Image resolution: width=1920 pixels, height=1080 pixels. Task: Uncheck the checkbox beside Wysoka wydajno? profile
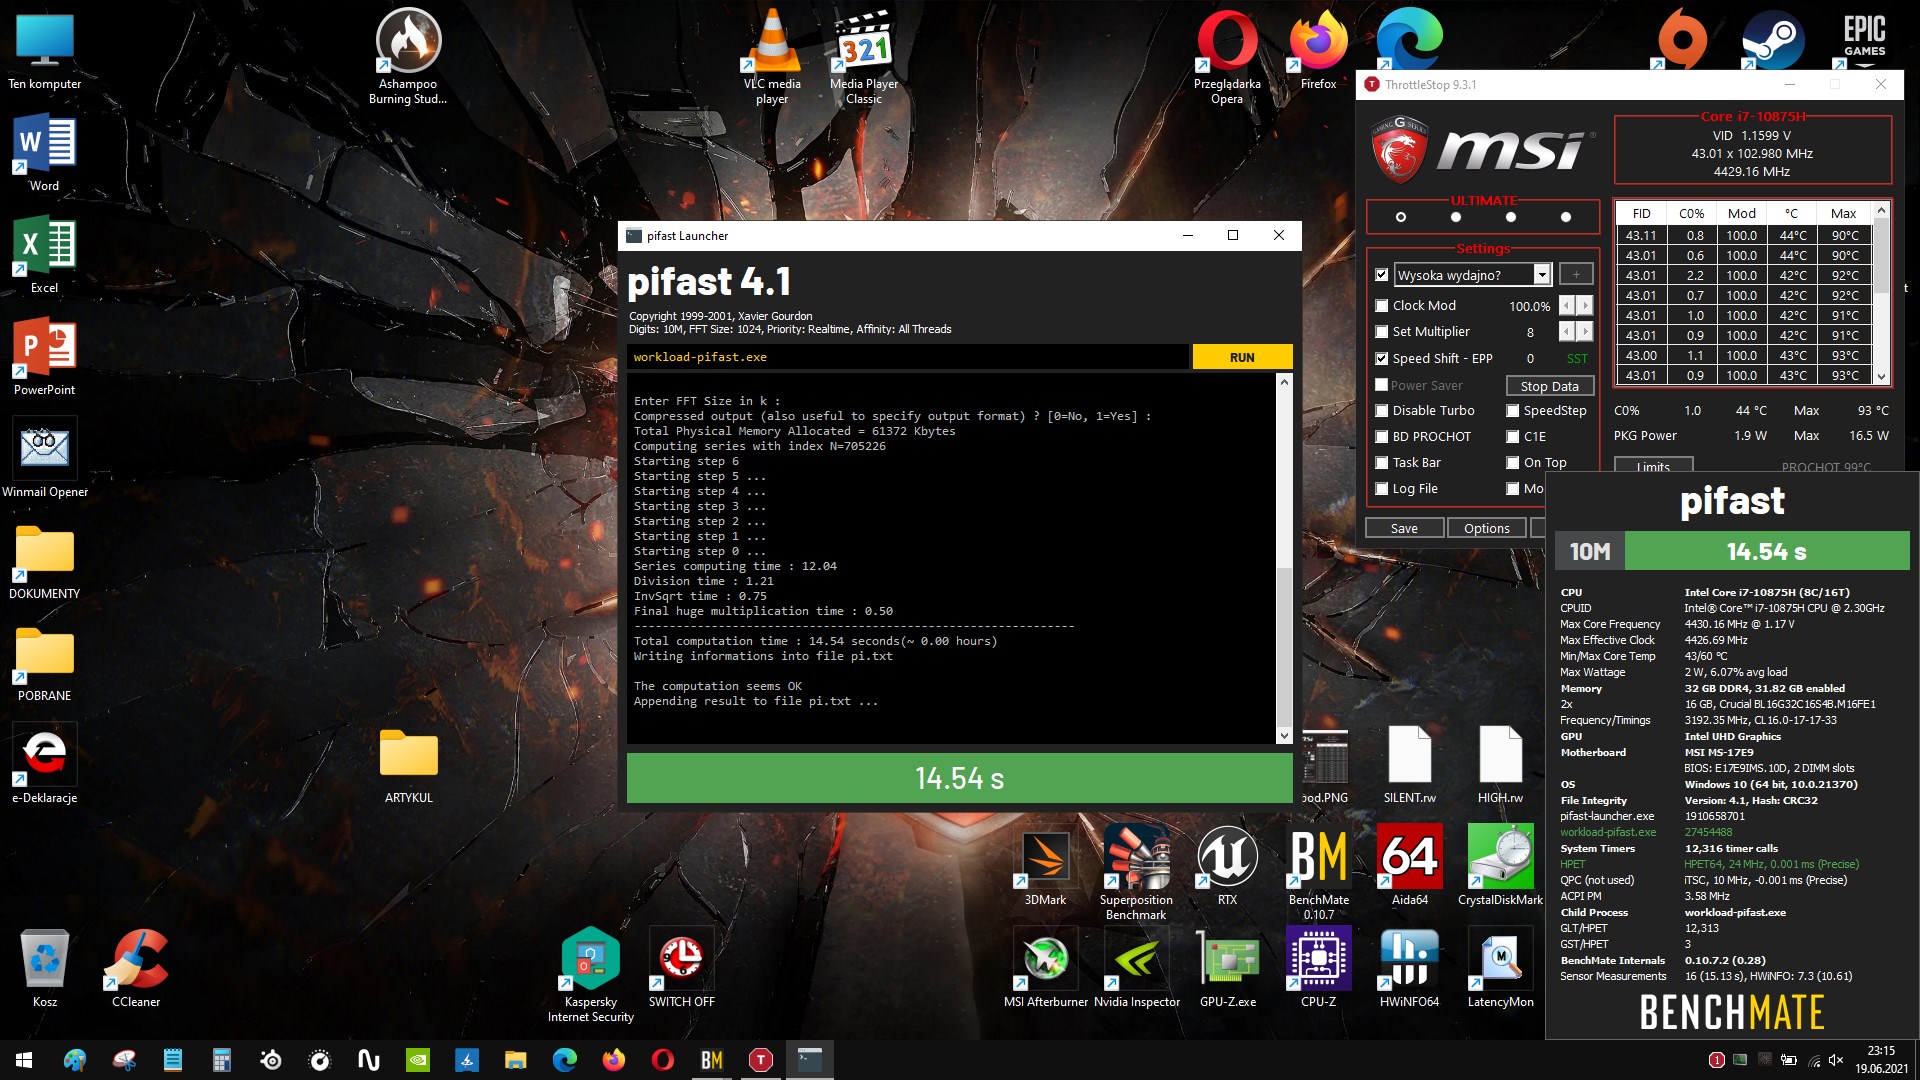(x=1382, y=275)
